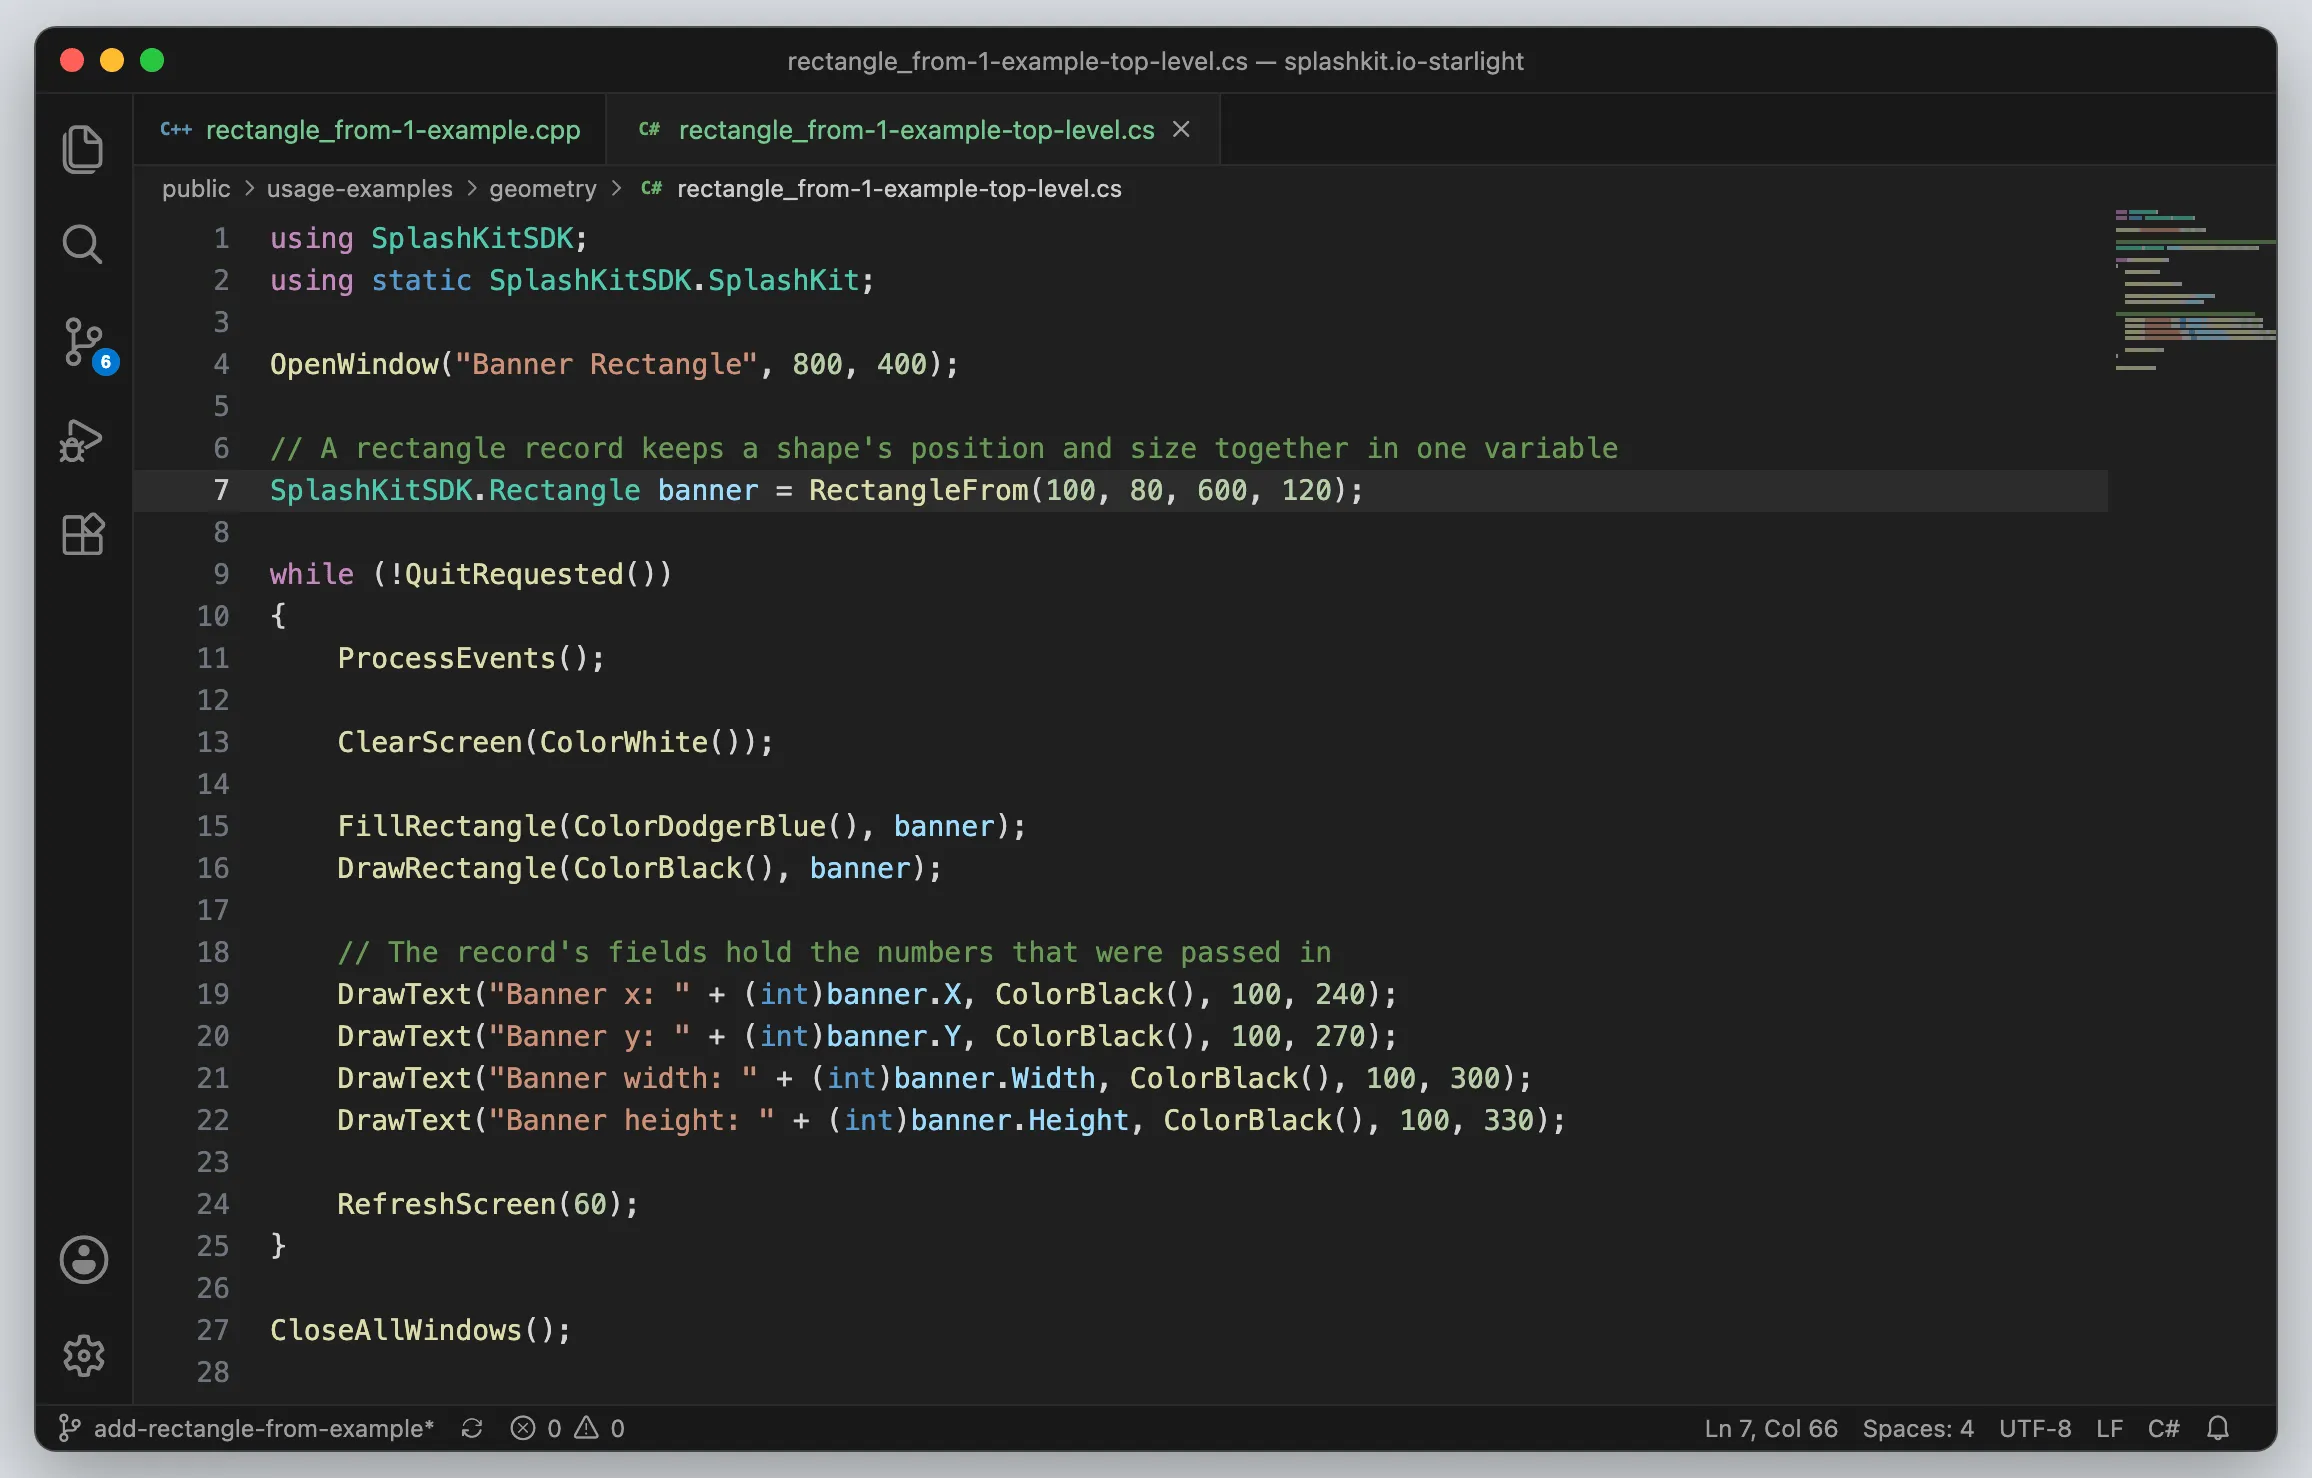Switch to rectangle_from-1-example.cpp tab
This screenshot has width=2312, height=1478.
[x=370, y=130]
